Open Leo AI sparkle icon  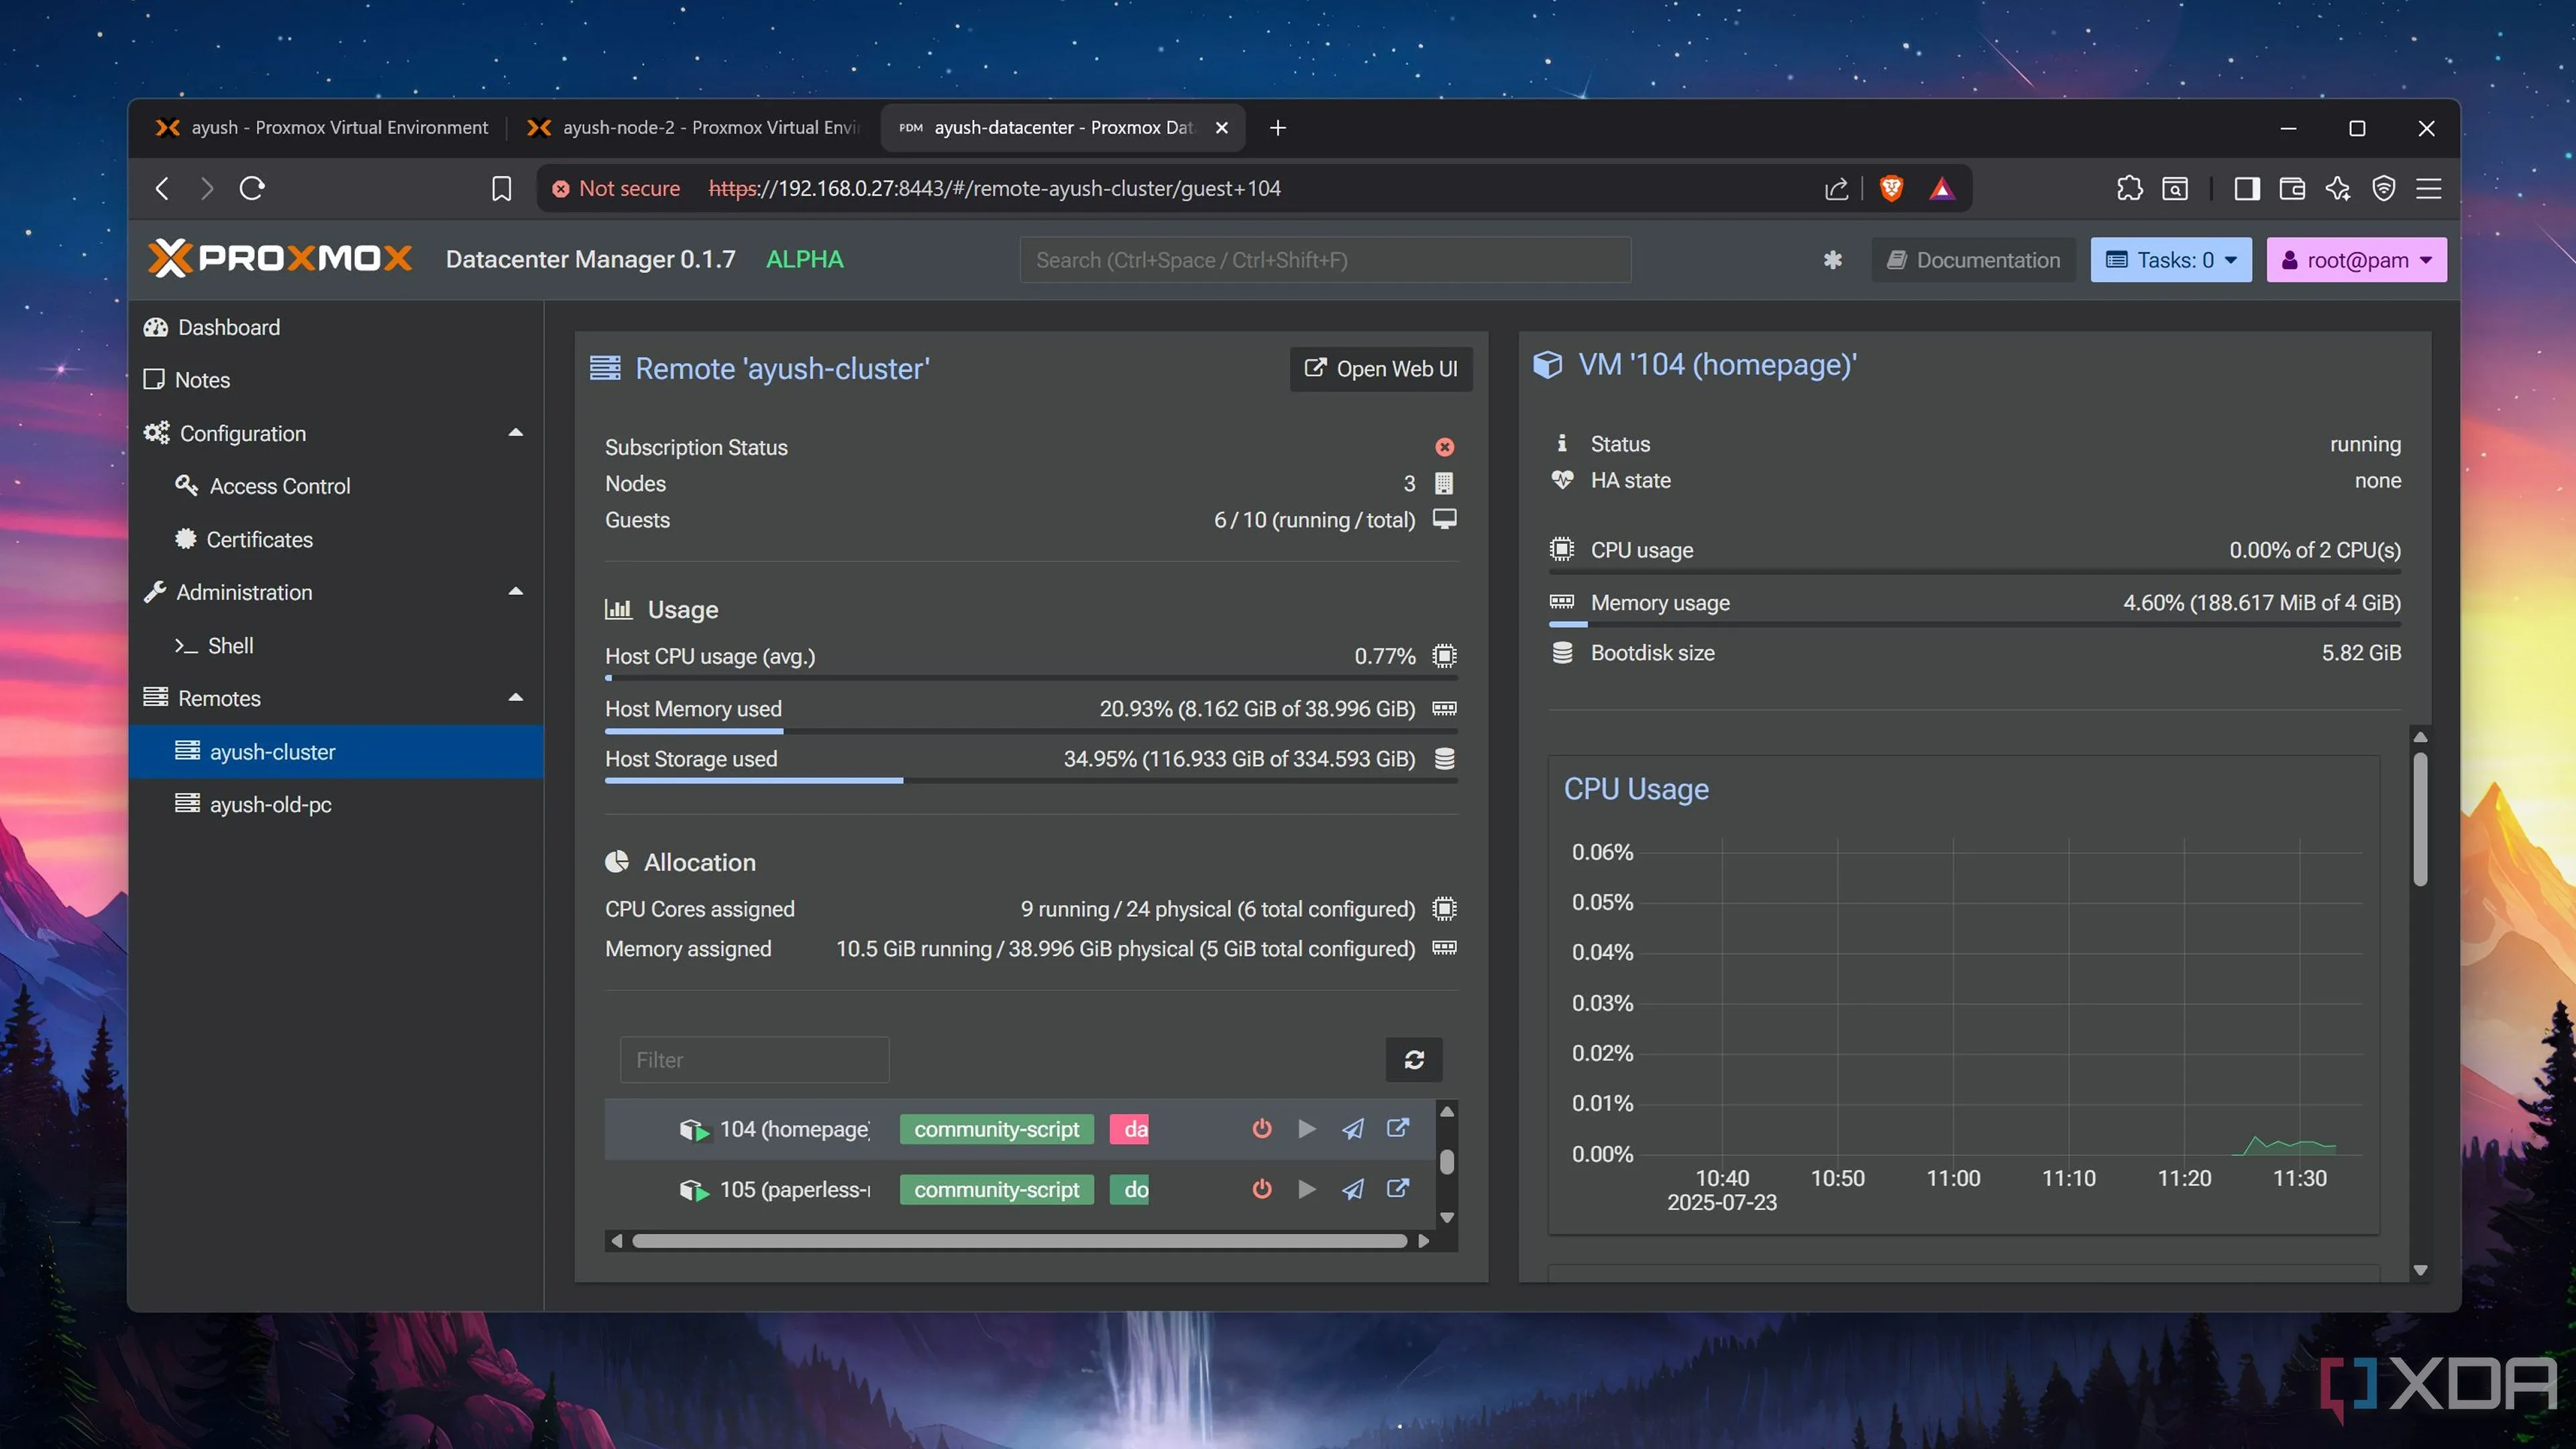pos(2338,189)
